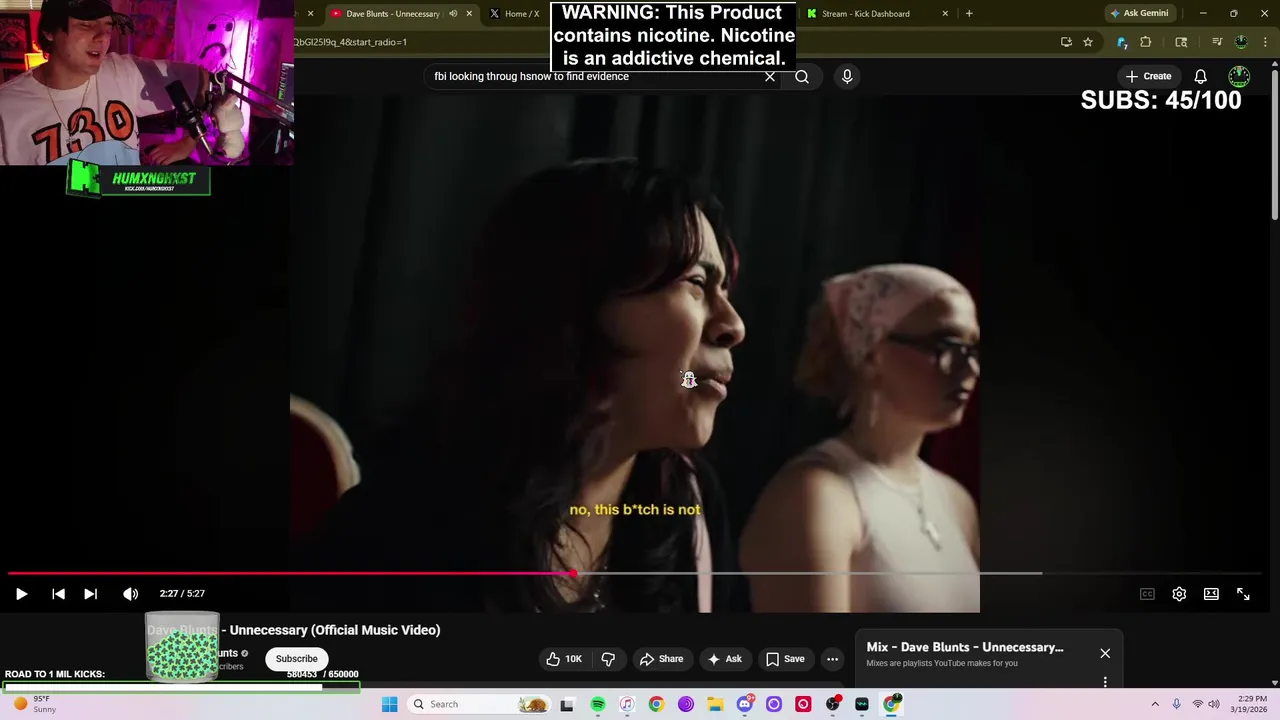Open OBS Studio from taskbar
Image resolution: width=1280 pixels, height=720 pixels.
pos(832,704)
